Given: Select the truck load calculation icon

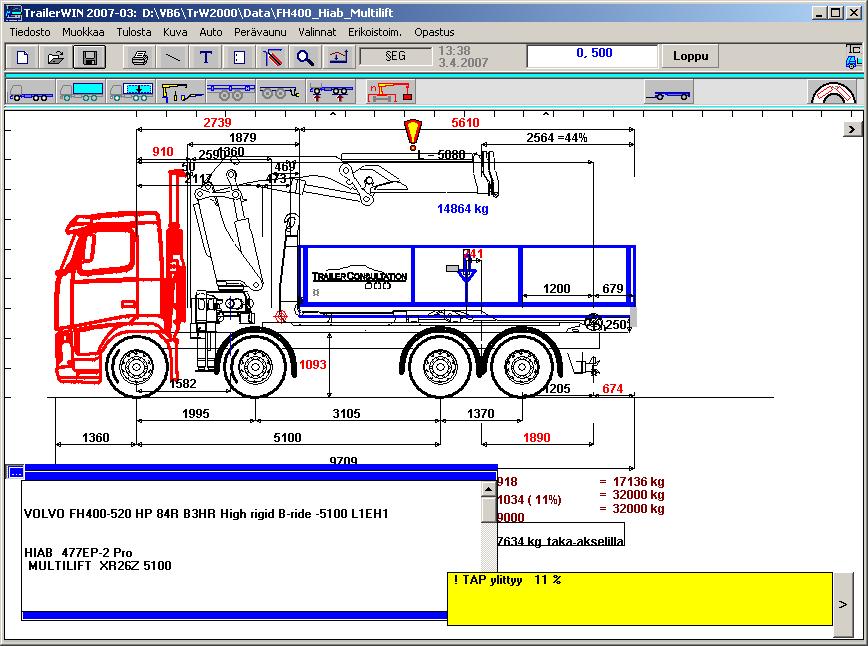Looking at the screenshot, I should point(131,92).
